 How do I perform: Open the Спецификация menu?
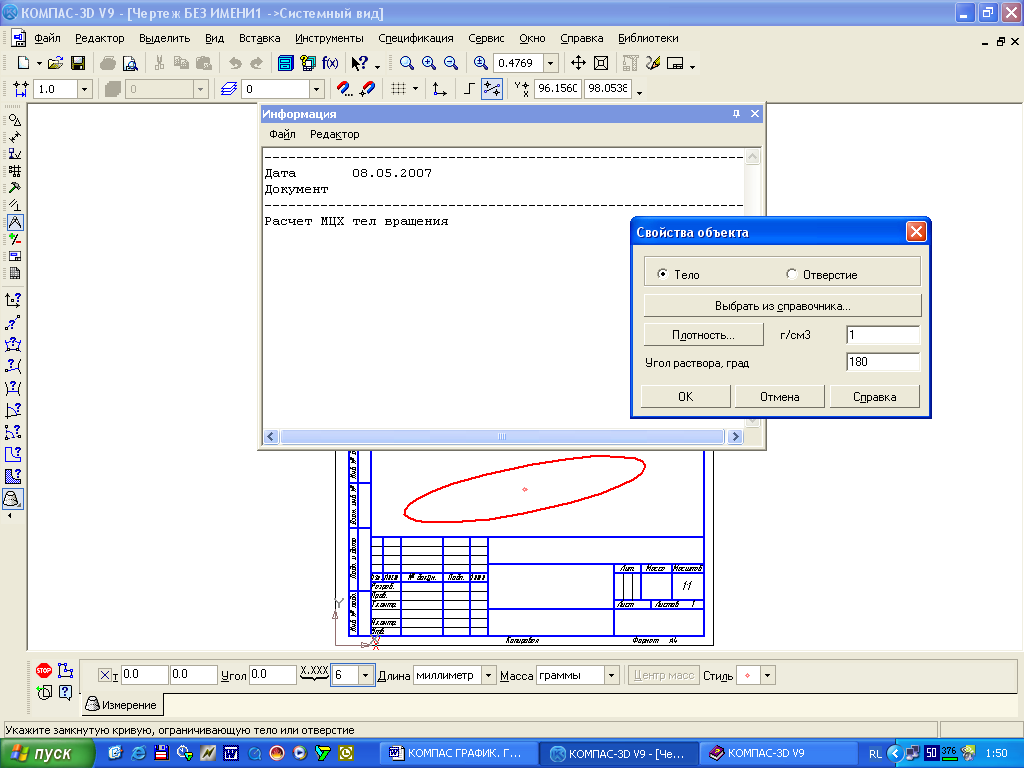coord(415,39)
